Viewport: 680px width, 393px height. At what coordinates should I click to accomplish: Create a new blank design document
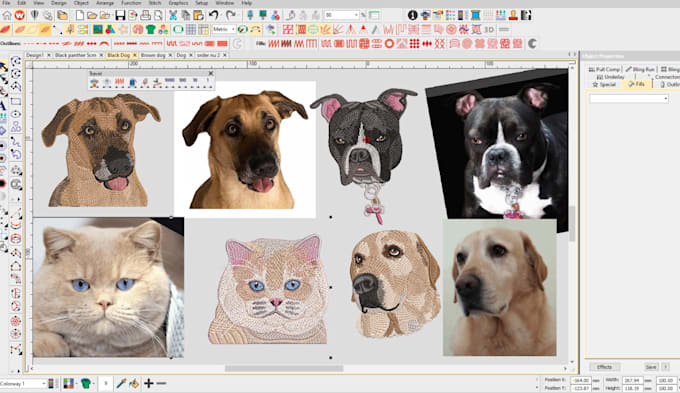tap(80, 16)
